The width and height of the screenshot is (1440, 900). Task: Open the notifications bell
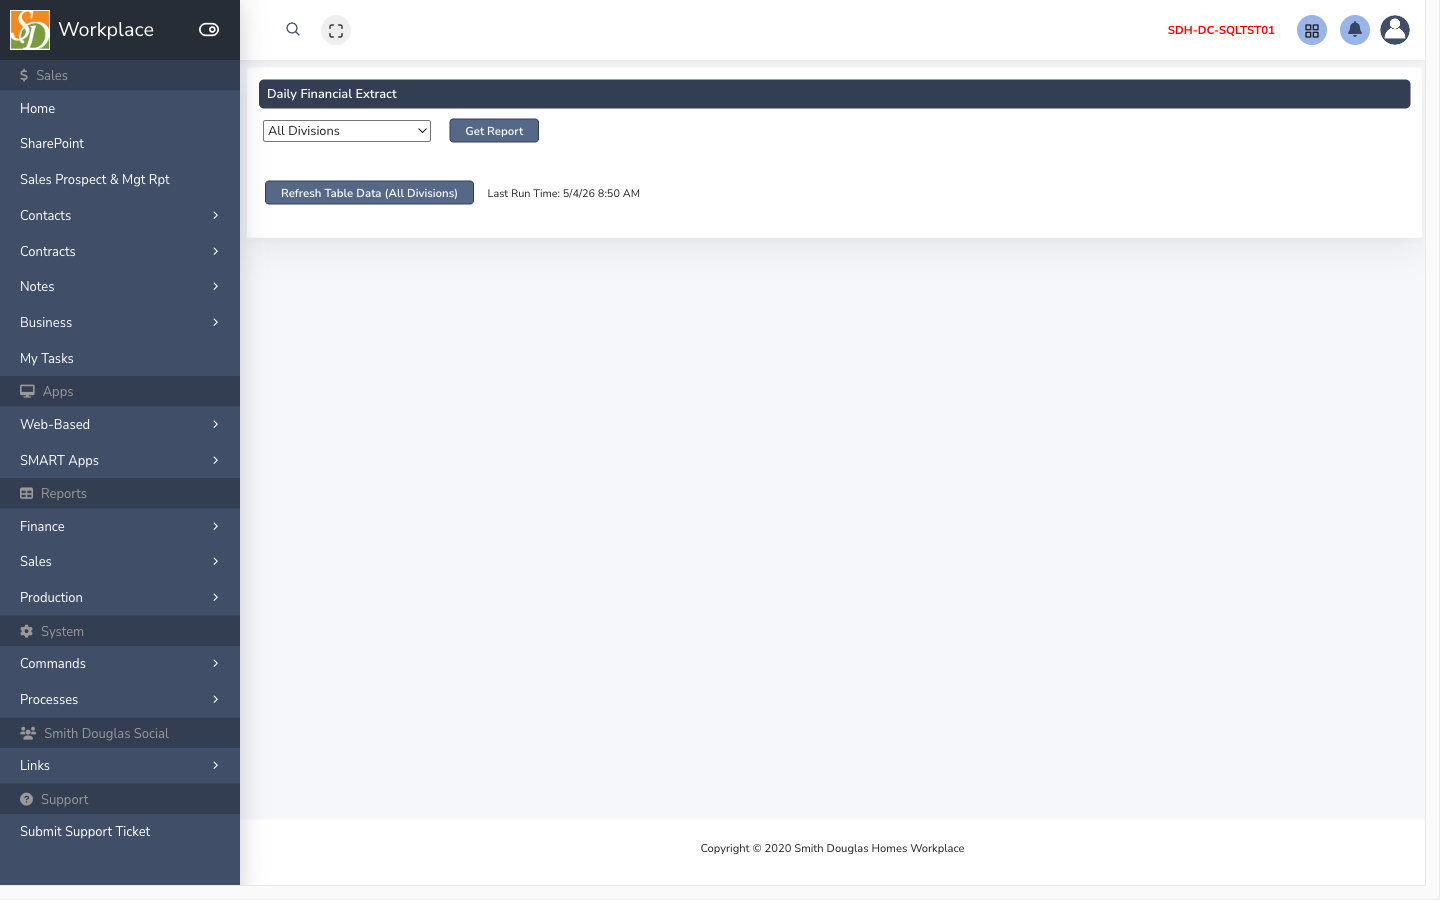1355,30
